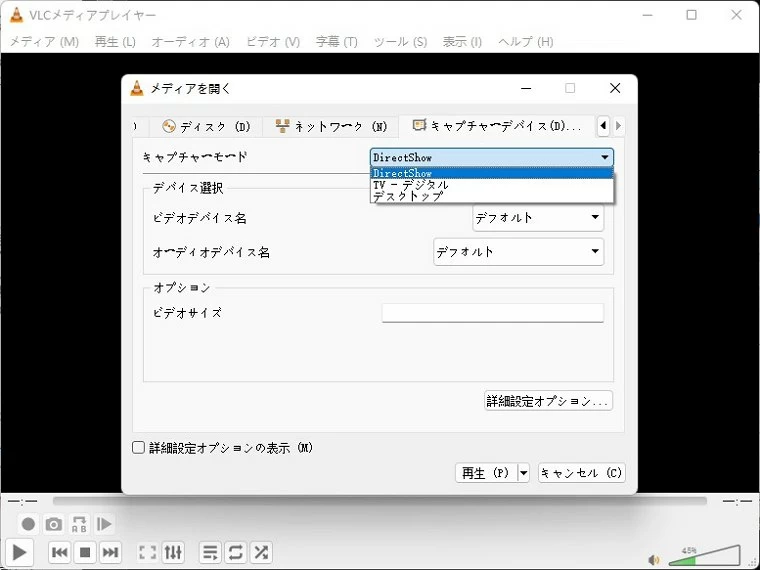Viewport: 760px width, 570px height.
Task: Select the キャプチャーデバイス tab
Action: pos(496,126)
